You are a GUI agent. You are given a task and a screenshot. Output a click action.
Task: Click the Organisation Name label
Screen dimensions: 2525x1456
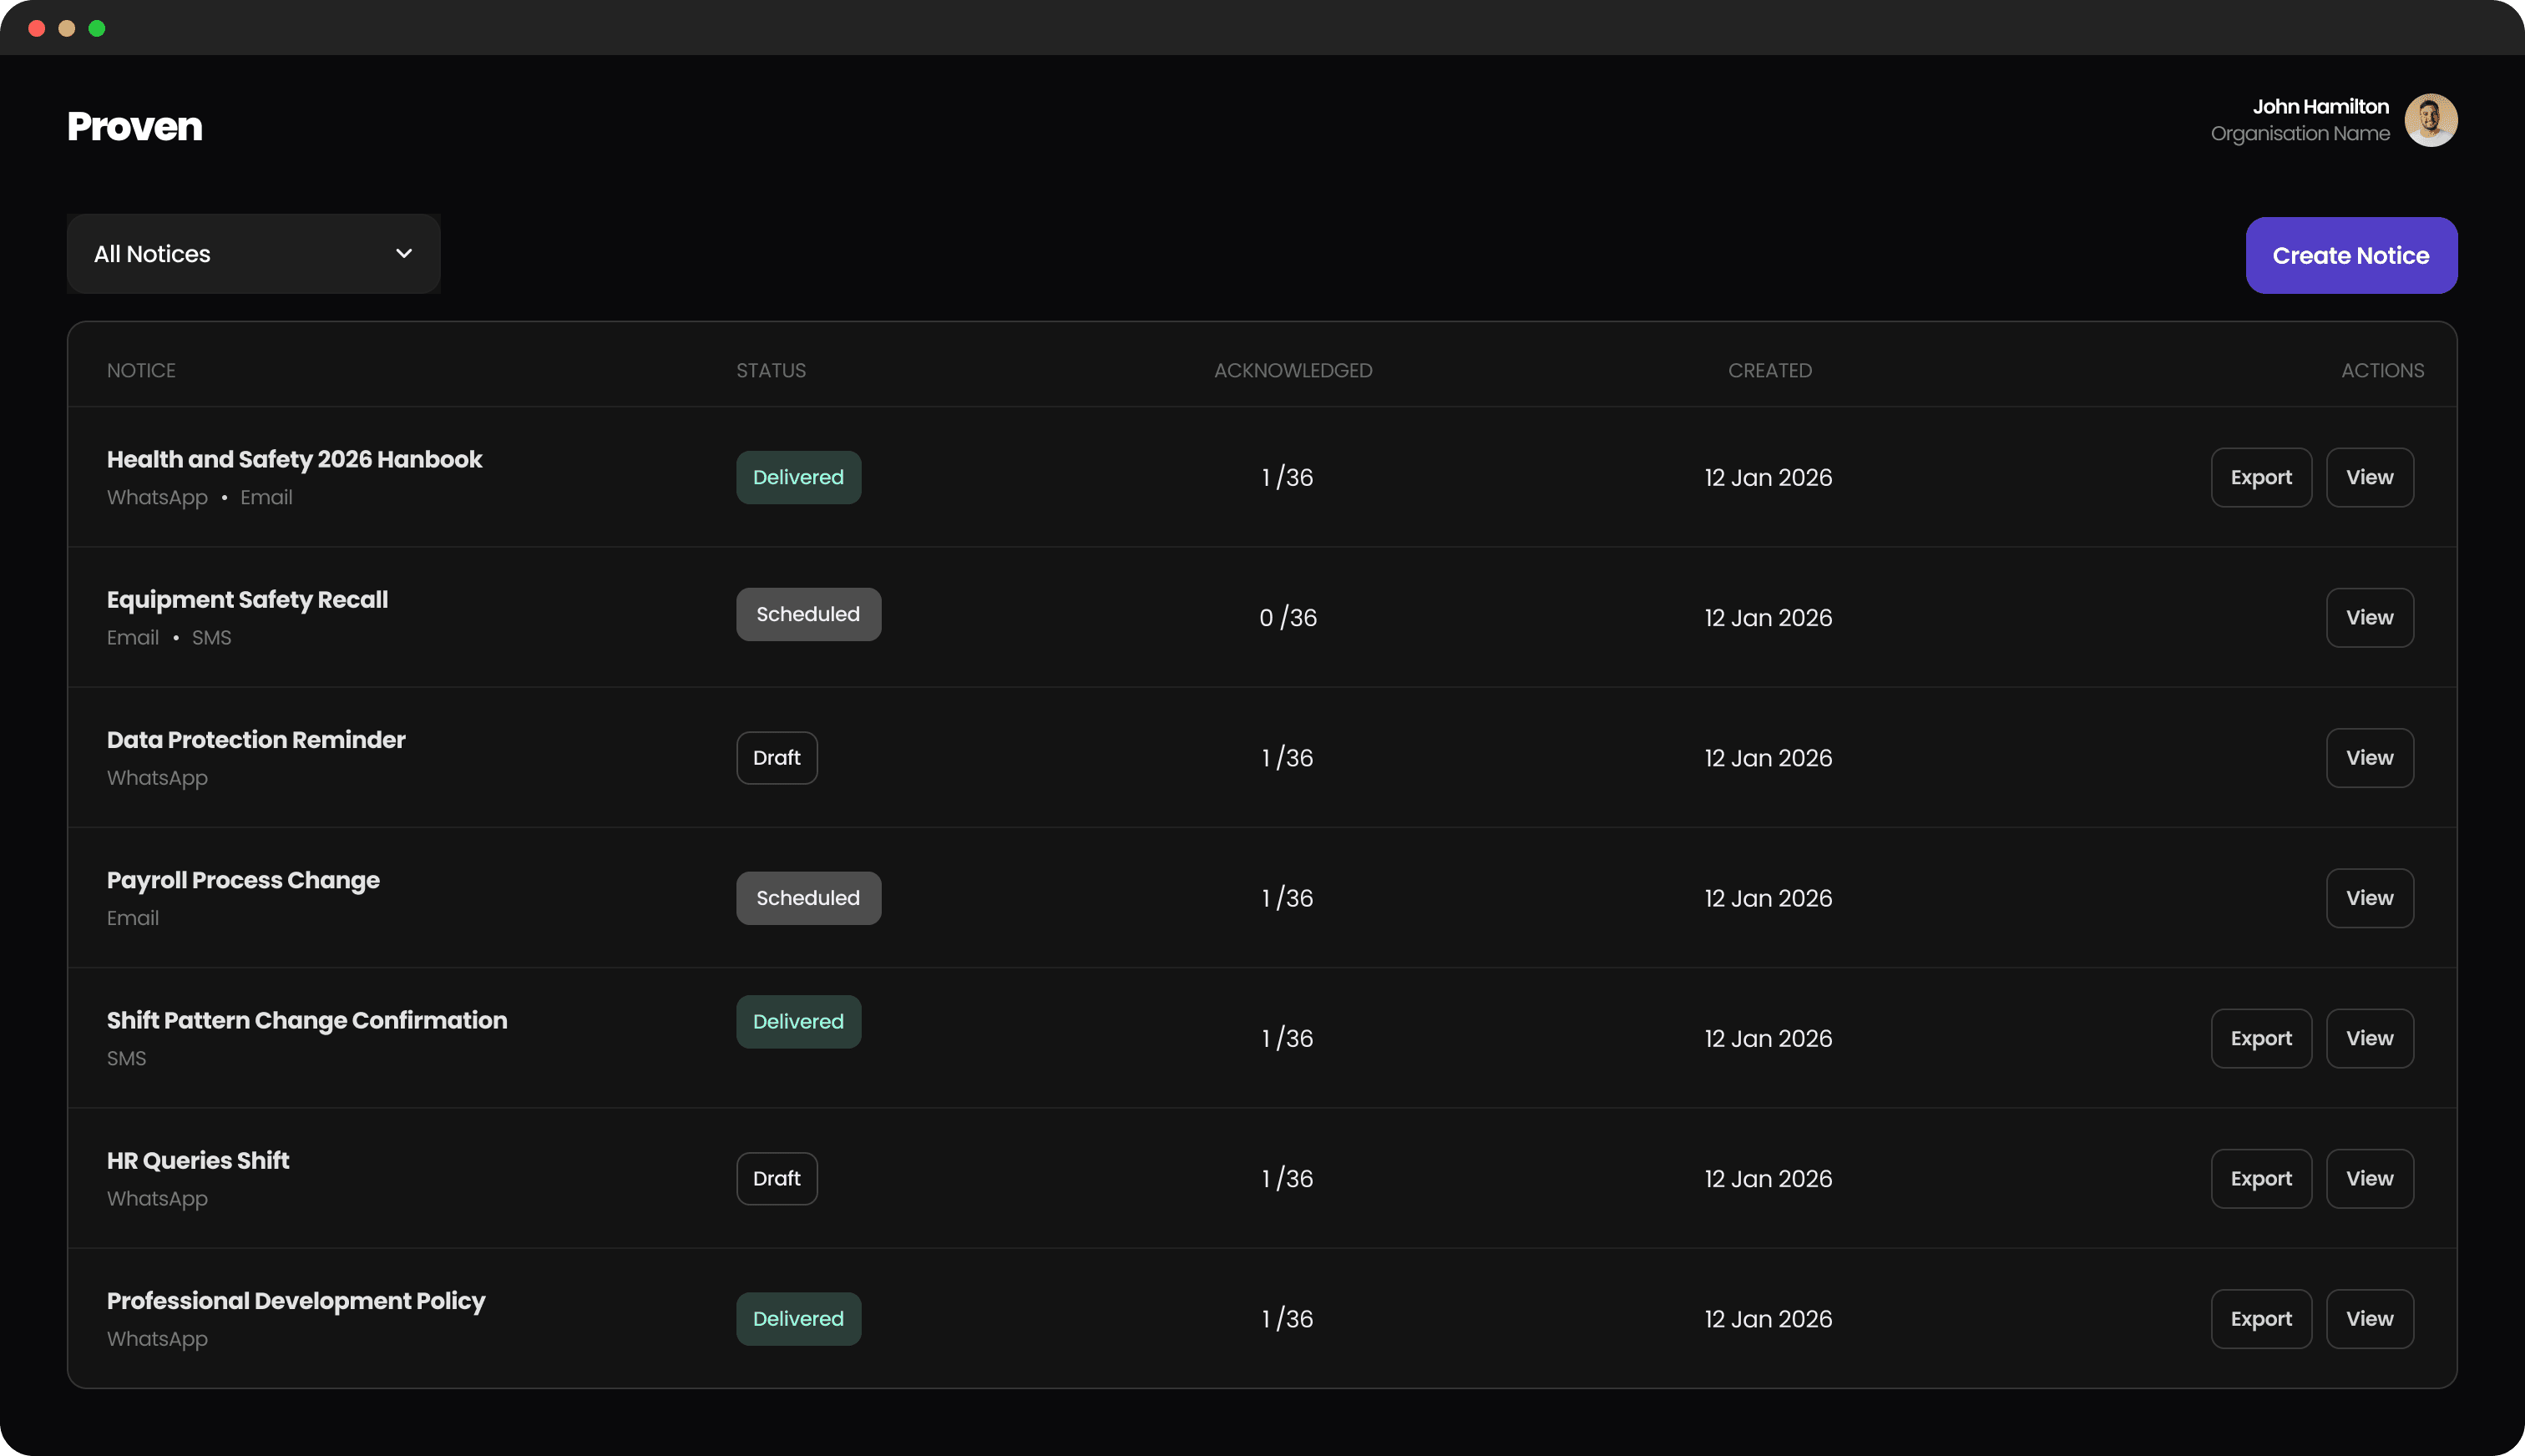[x=2298, y=133]
